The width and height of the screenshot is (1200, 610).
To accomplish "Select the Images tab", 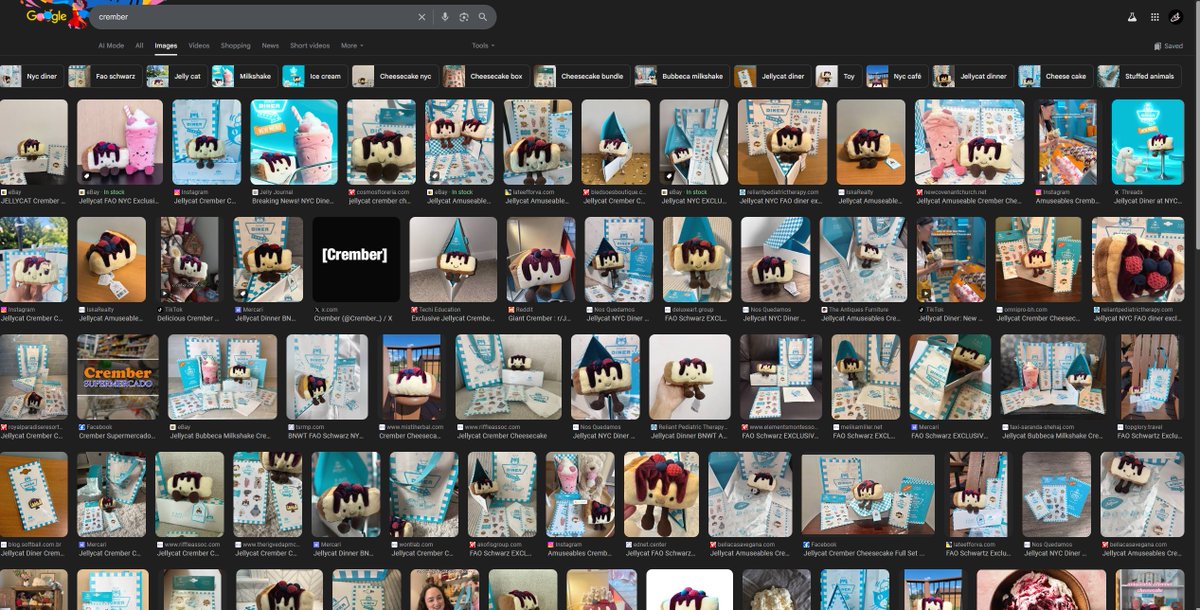I will pos(166,46).
